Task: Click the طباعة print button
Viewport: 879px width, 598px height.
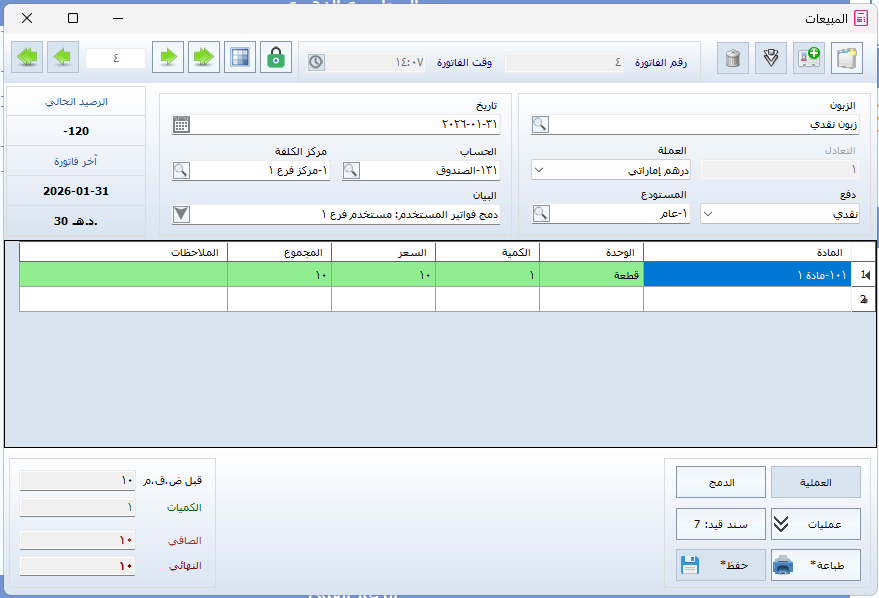Action: (815, 565)
